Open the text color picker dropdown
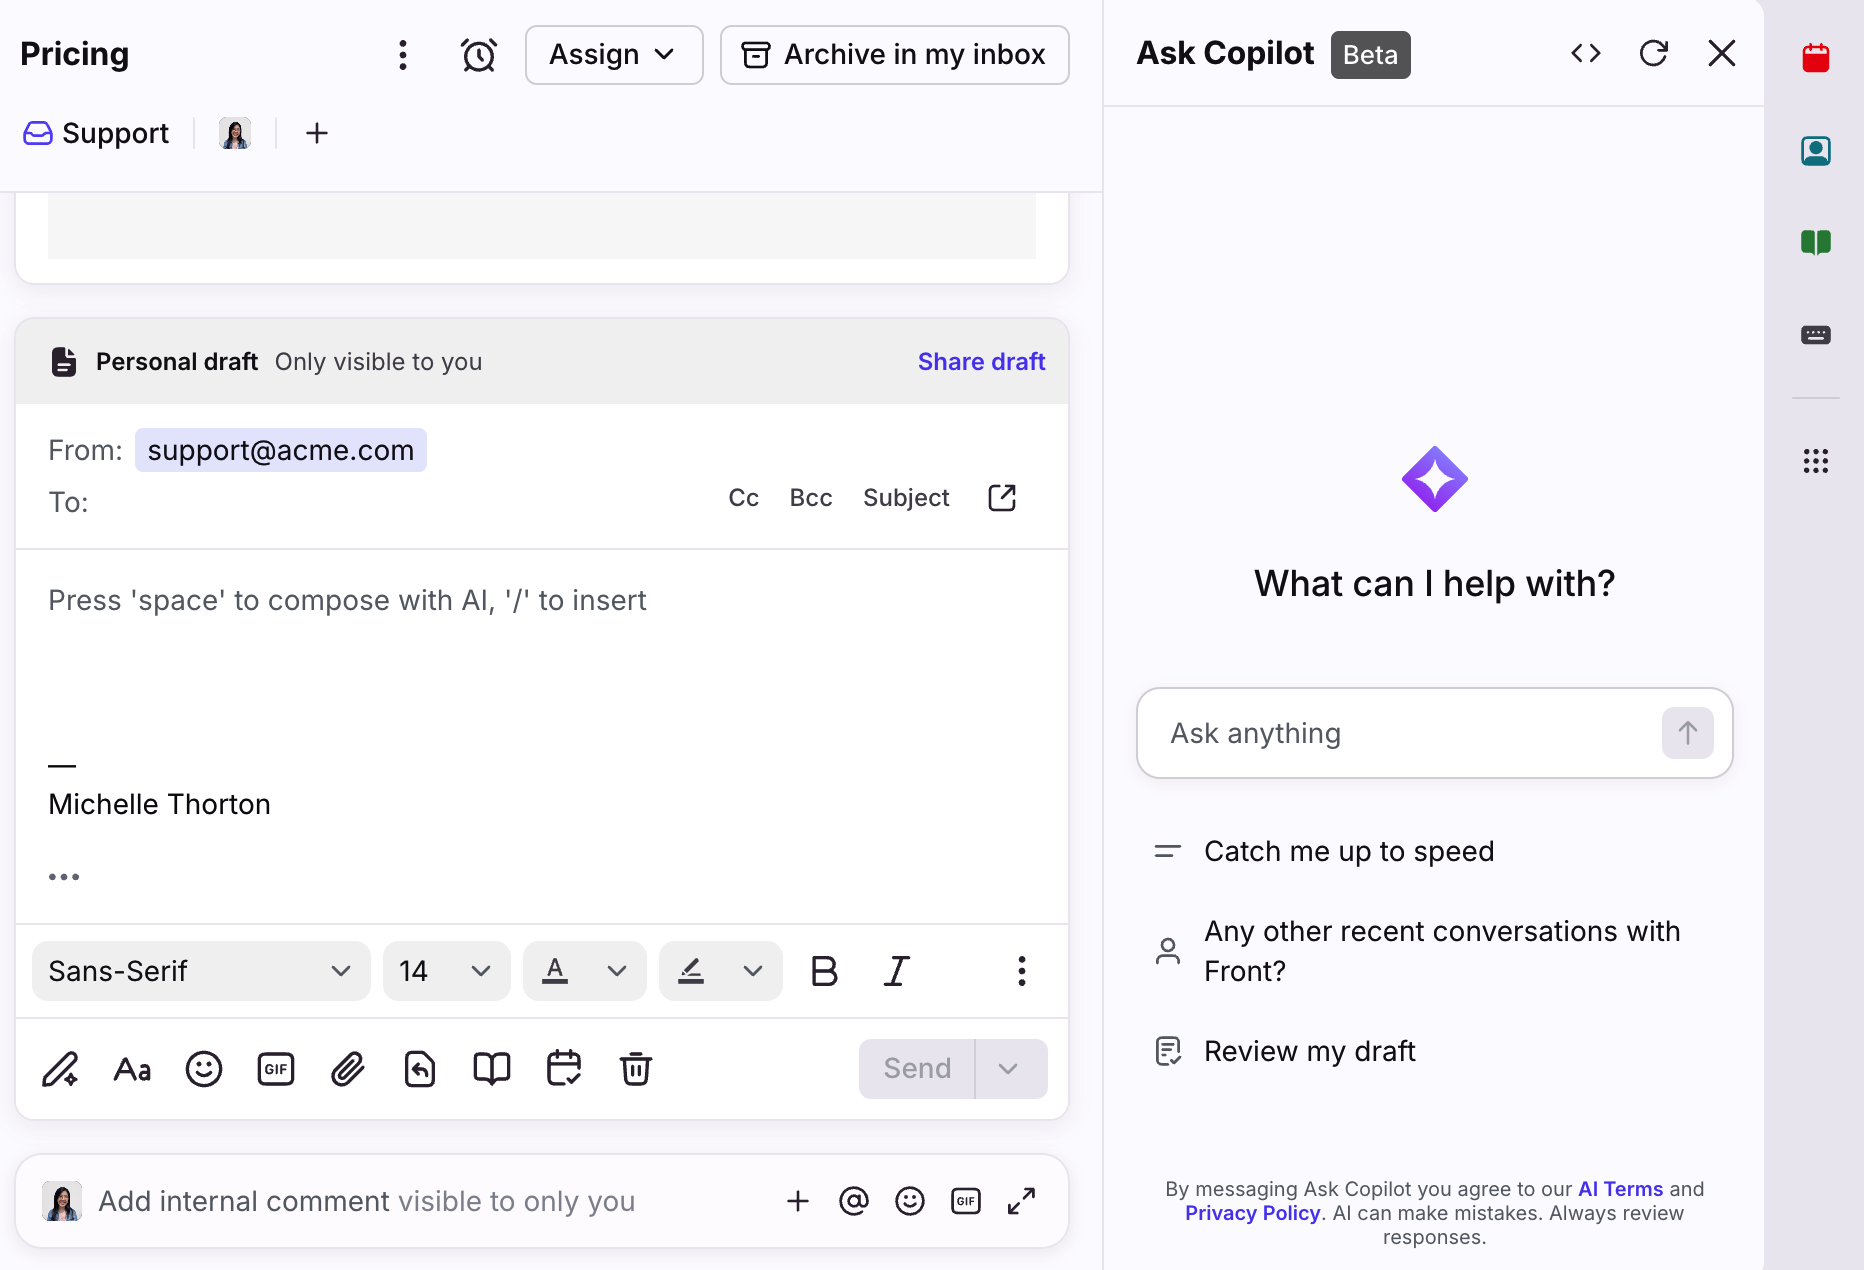The width and height of the screenshot is (1864, 1270). pos(616,971)
